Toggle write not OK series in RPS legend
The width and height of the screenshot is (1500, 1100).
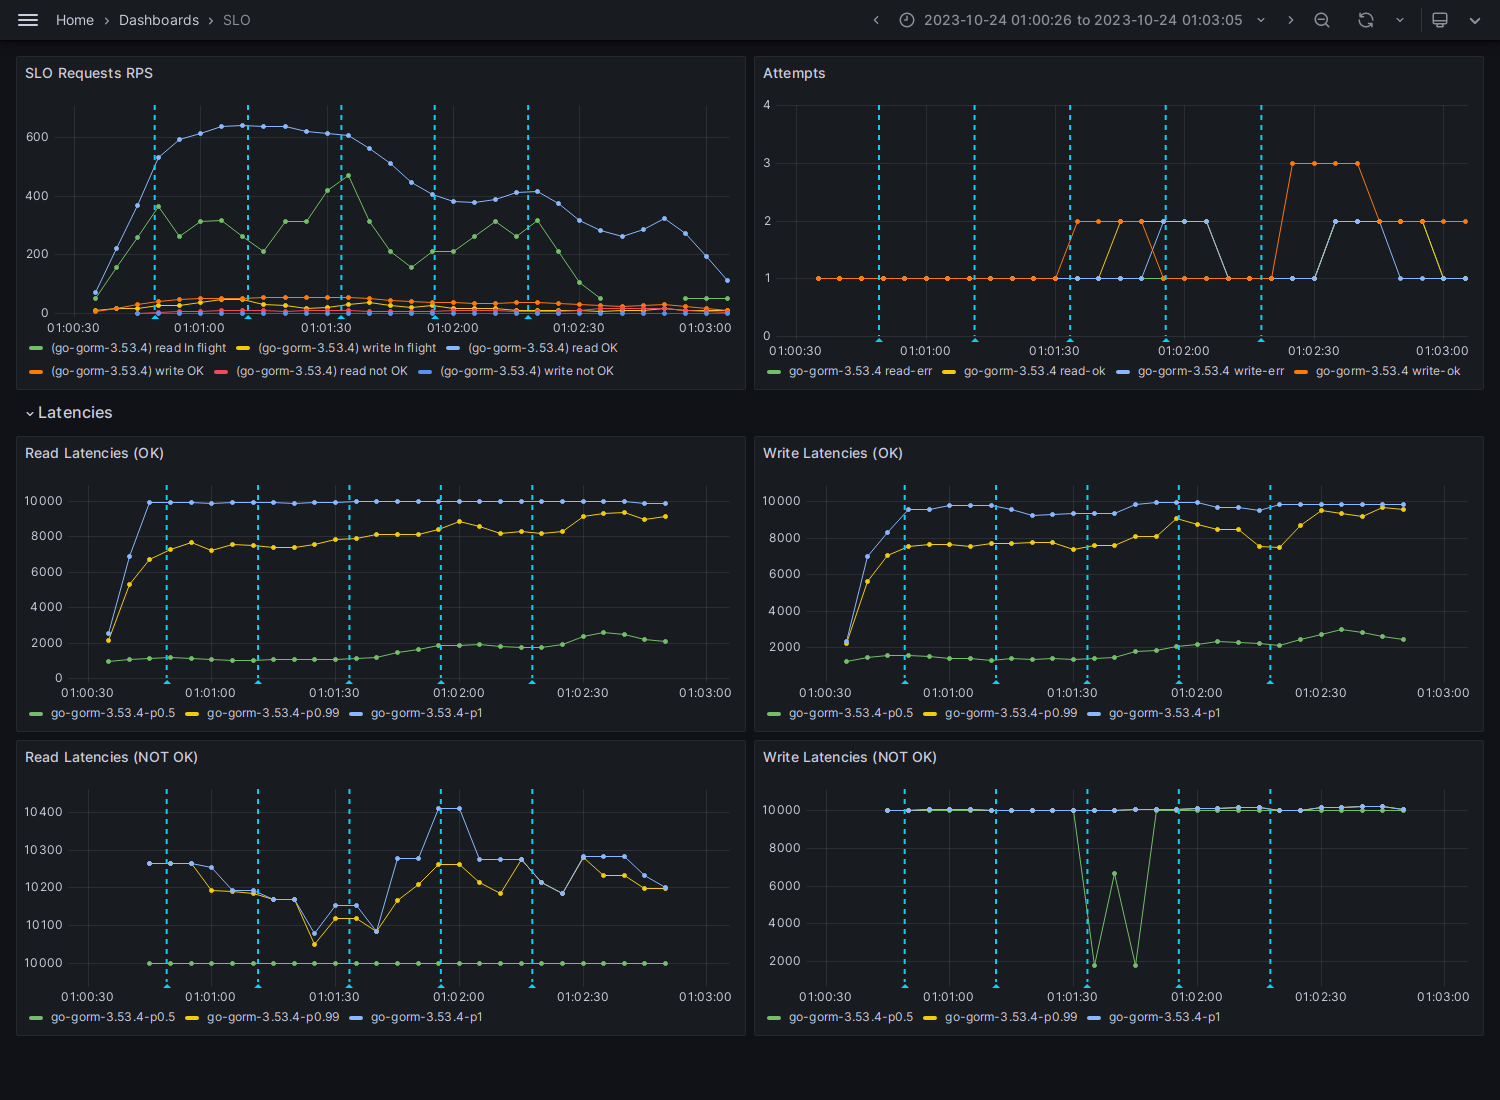tap(527, 371)
